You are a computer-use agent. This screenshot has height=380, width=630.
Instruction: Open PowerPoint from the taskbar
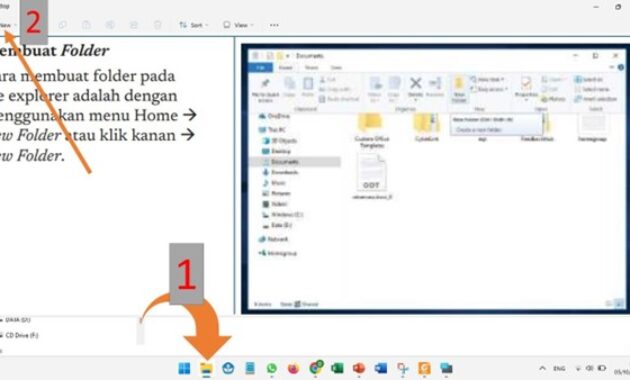click(x=359, y=368)
